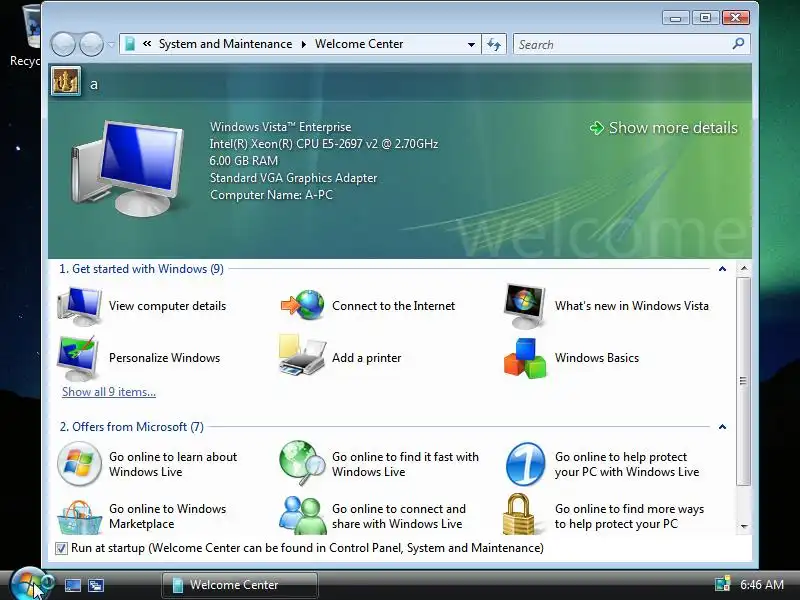Click the Intel Xeon CPU text line
This screenshot has width=800, height=600.
(323, 144)
